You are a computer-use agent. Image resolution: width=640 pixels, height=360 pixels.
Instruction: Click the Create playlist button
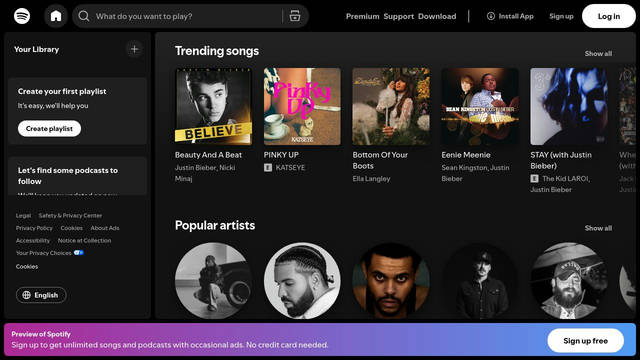pos(49,129)
